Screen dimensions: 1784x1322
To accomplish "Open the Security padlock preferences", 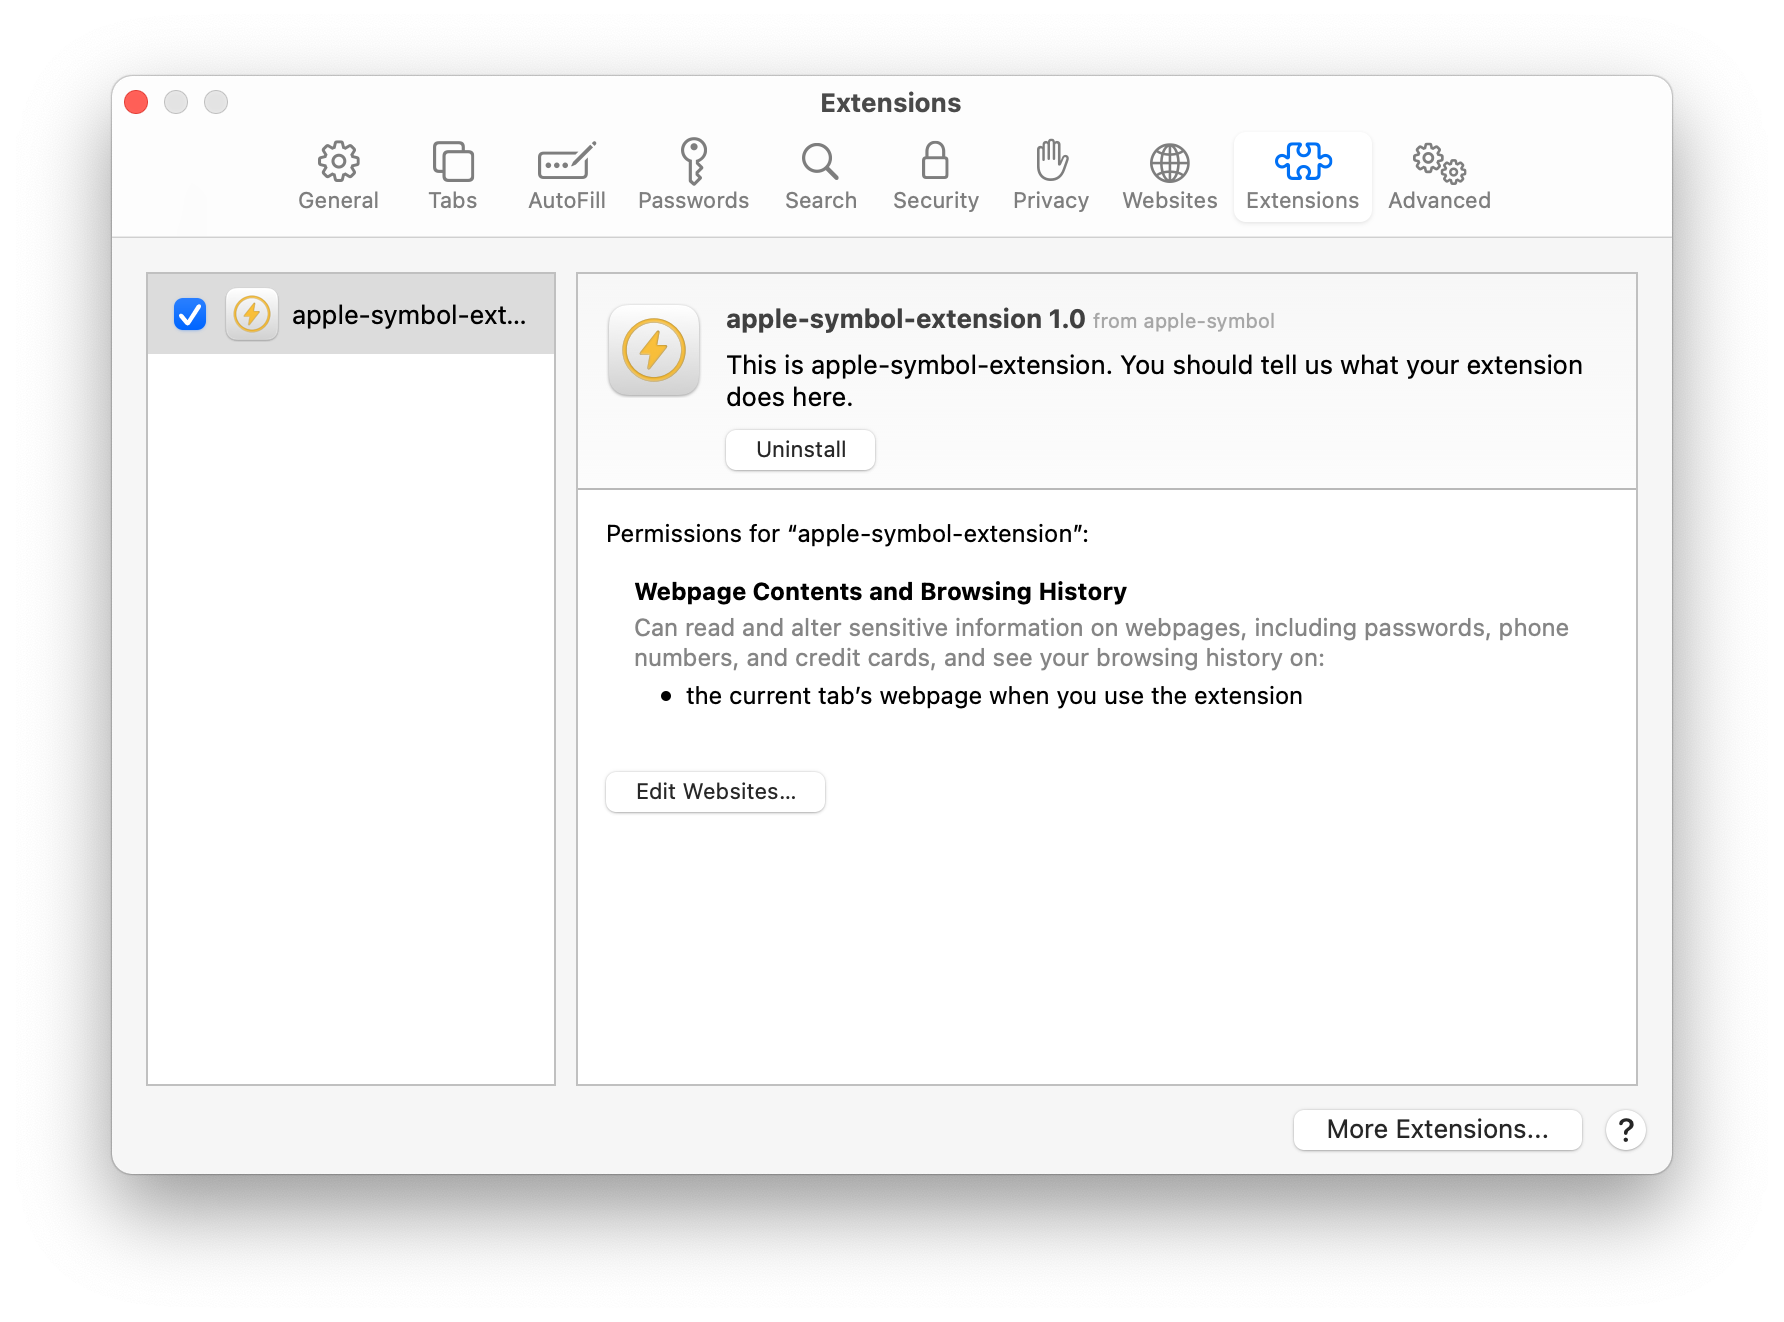I will [x=935, y=176].
